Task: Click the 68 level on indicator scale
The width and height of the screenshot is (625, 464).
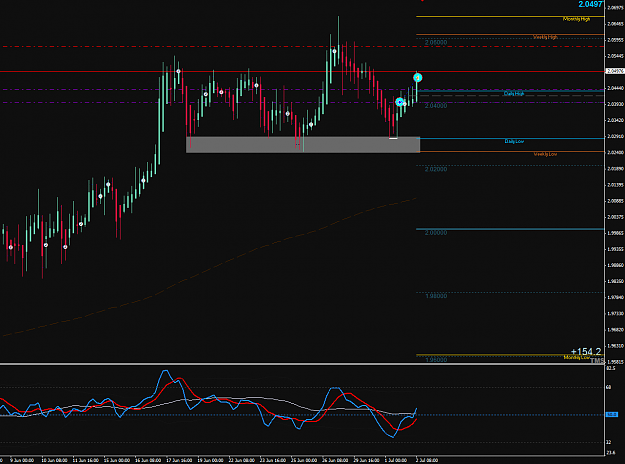Action: [x=609, y=387]
